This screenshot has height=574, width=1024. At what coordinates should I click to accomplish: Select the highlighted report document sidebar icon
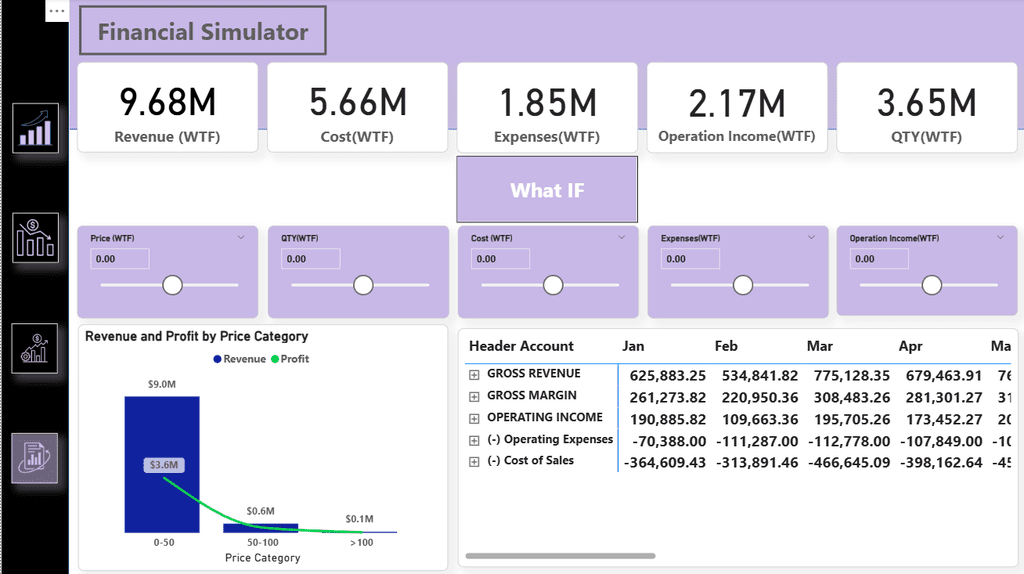(x=35, y=458)
